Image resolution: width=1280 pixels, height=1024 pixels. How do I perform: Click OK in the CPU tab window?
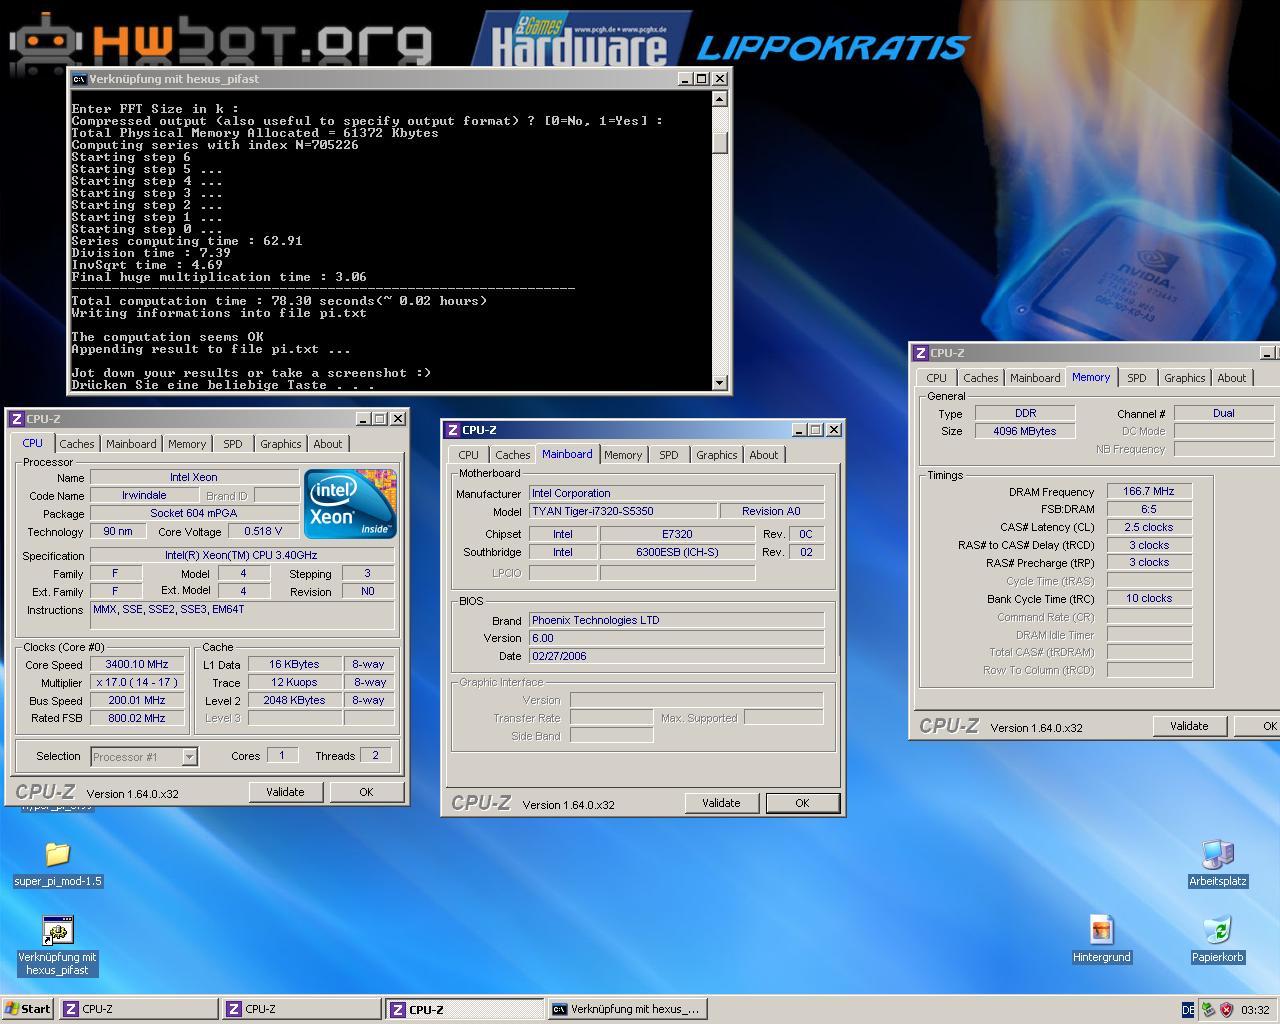point(366,792)
